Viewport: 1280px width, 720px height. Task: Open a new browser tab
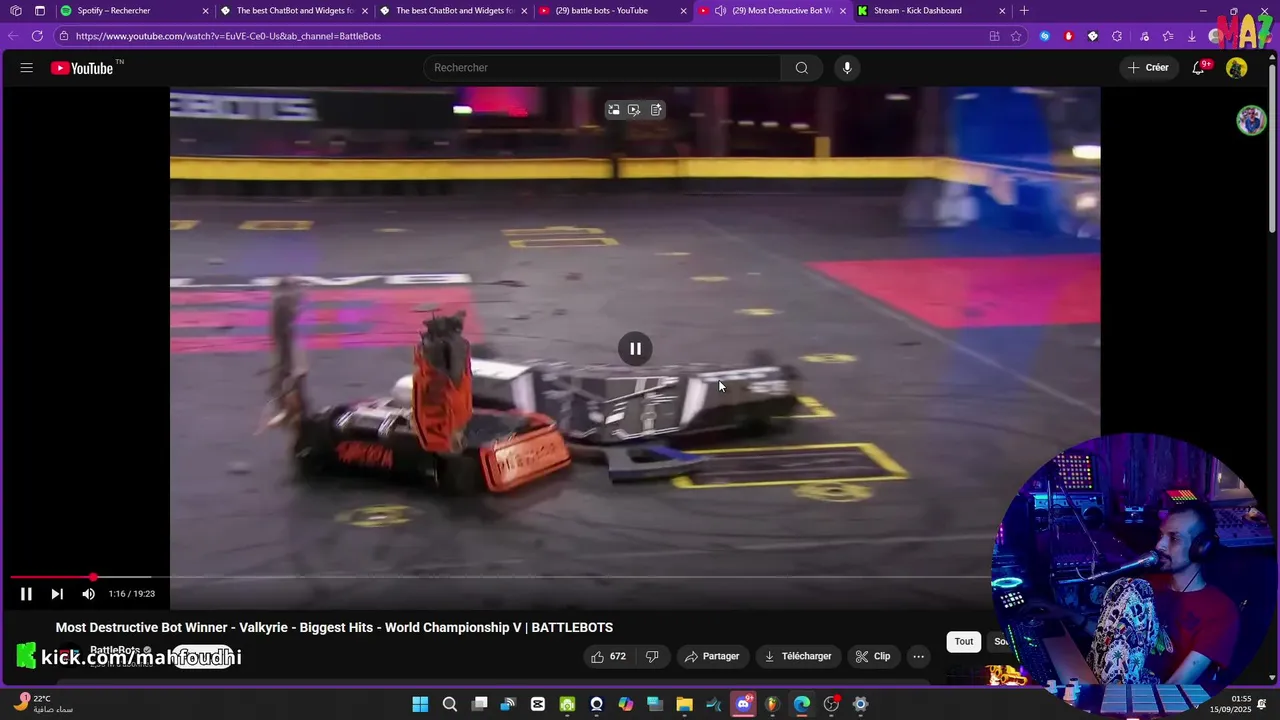tap(1024, 11)
